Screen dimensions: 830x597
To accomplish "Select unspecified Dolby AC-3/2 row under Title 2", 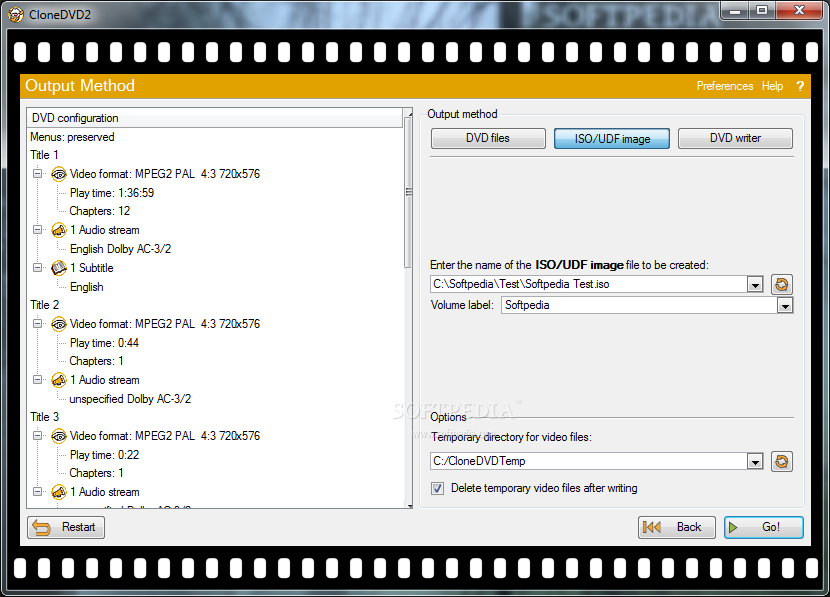I will click(x=130, y=399).
